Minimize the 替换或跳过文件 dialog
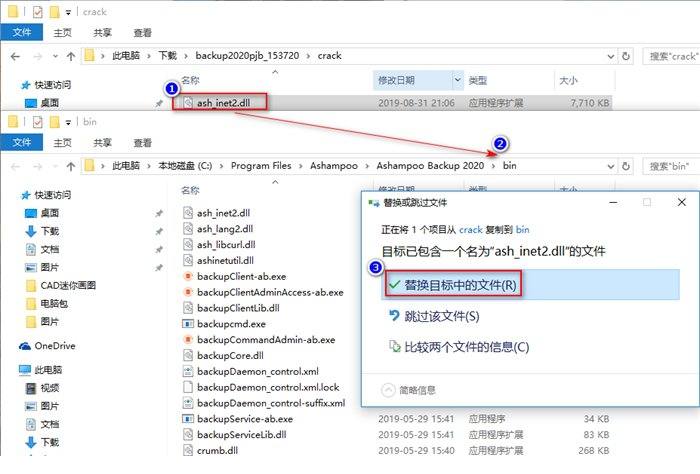This screenshot has height=474, width=700. 613,202
